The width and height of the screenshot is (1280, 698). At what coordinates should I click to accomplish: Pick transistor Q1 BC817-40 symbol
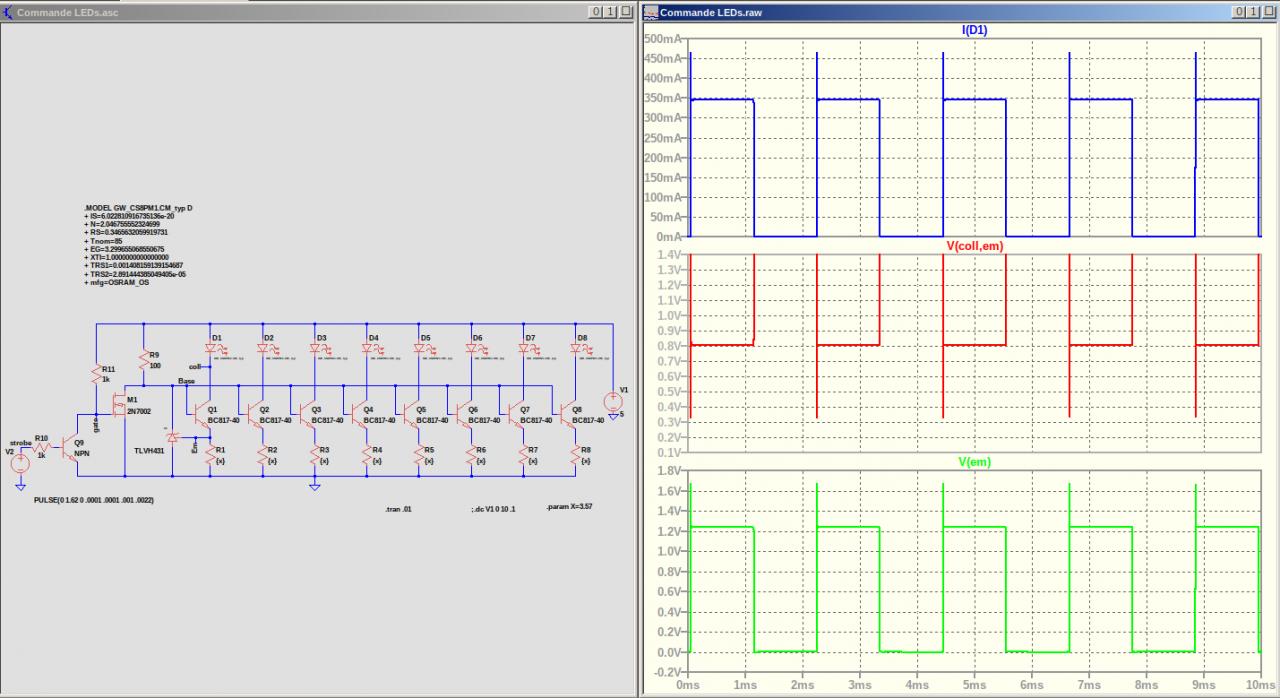[204, 412]
